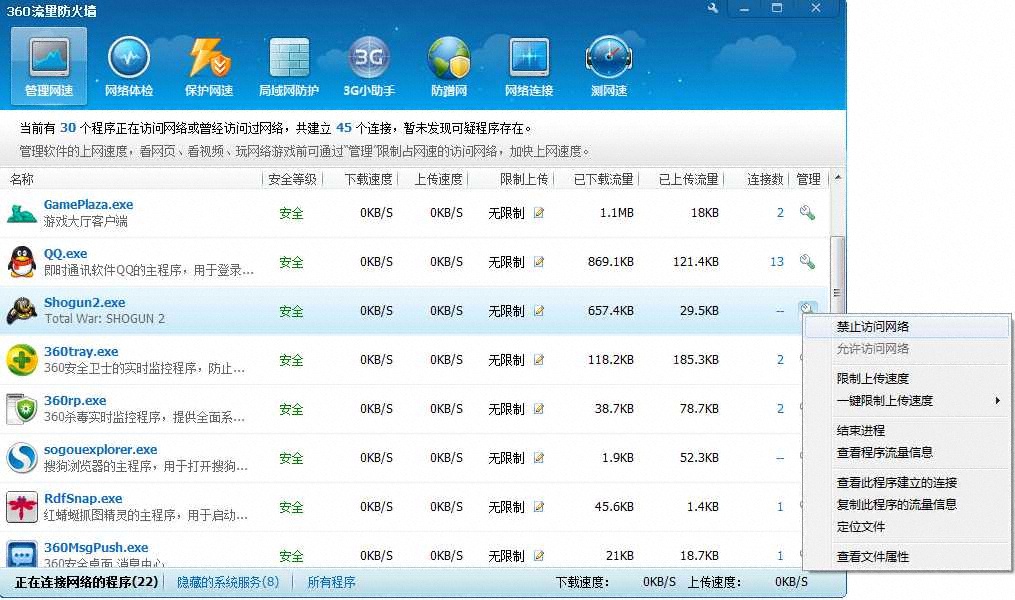The width and height of the screenshot is (1015, 600).
Task: Open manage wrench for GamePlaza.exe
Action: [x=807, y=212]
